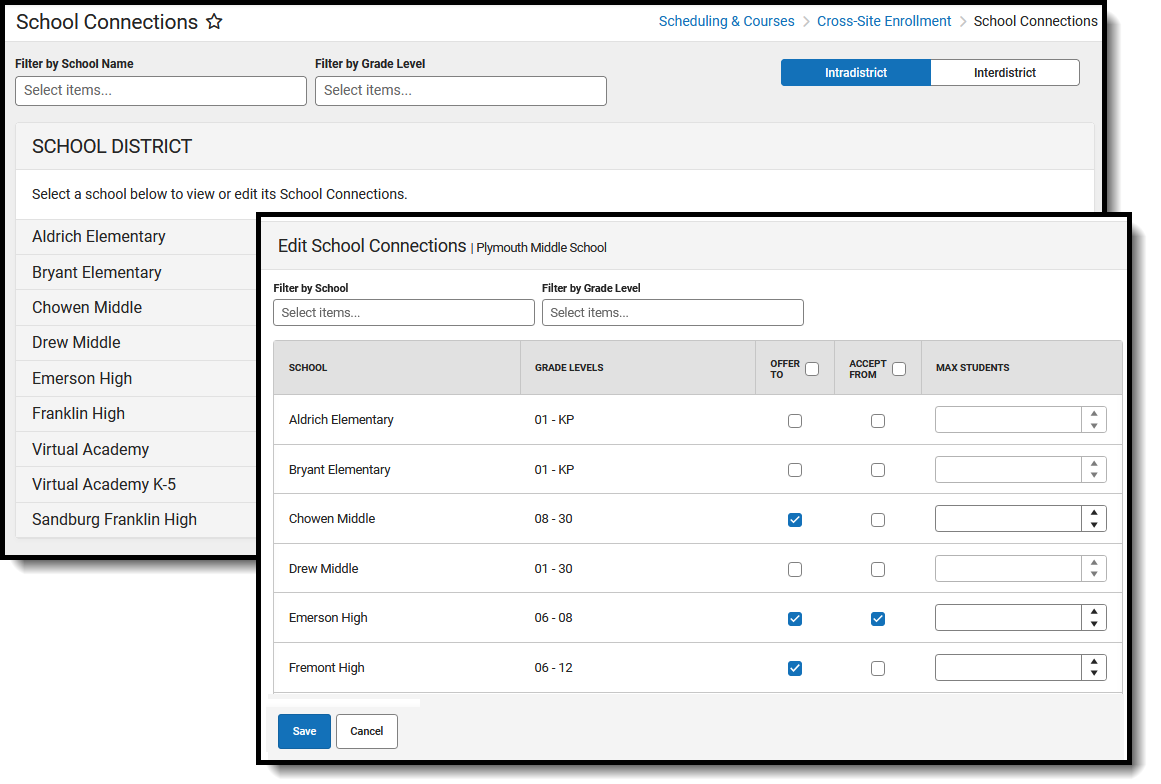1161x784 pixels.
Task: Go to the Cross-Site Enrollment breadcrumb
Action: tap(884, 21)
